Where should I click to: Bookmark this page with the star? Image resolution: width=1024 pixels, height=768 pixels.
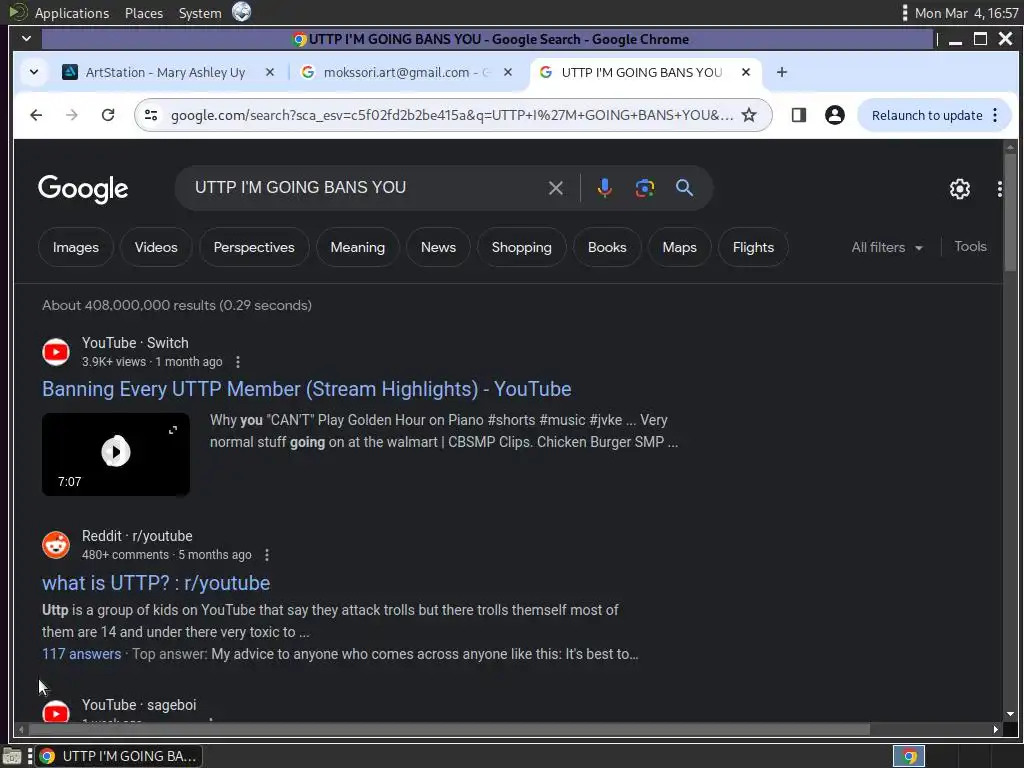(x=749, y=115)
